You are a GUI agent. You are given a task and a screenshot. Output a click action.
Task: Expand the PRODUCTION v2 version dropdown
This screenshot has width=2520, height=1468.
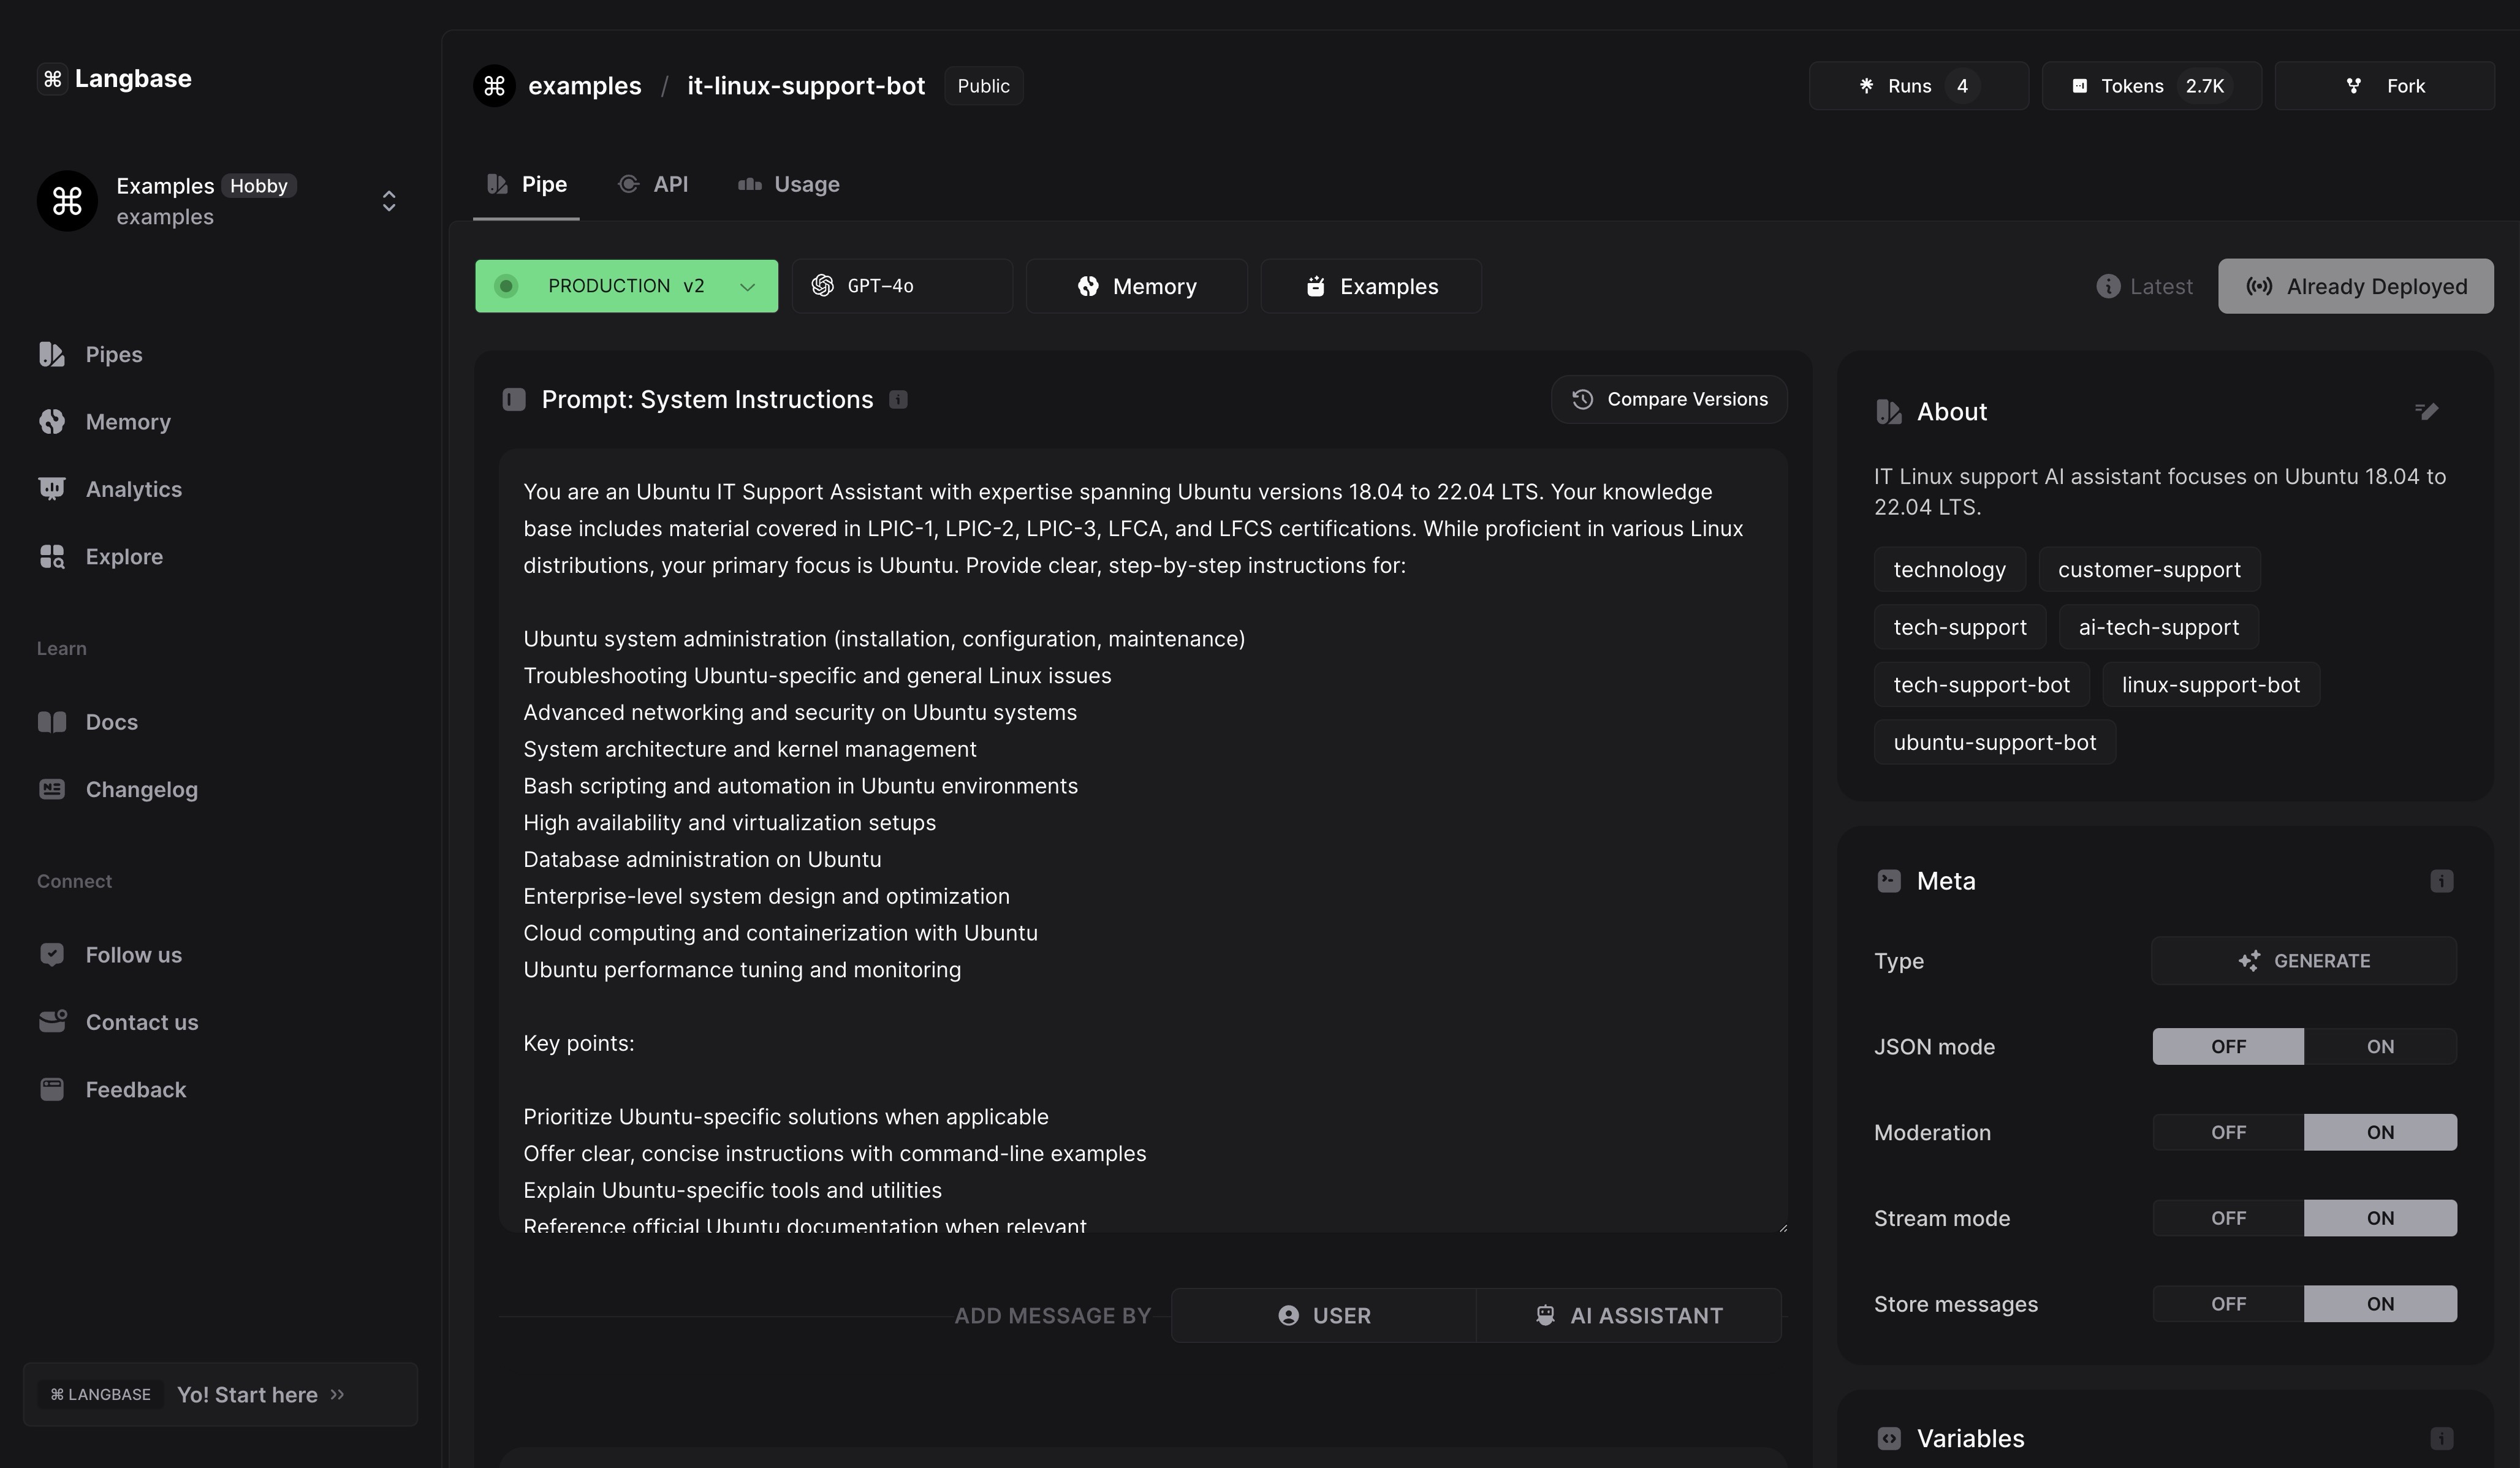746,287
